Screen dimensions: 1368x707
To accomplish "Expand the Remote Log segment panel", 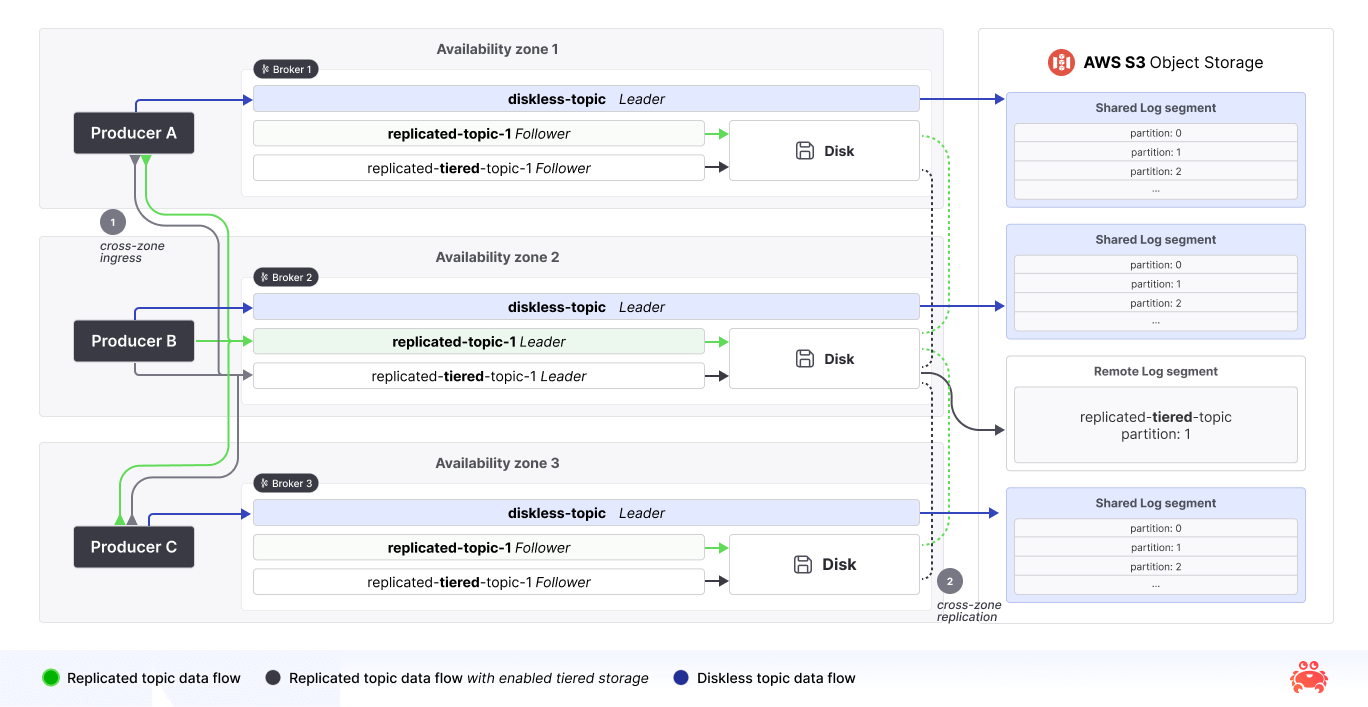I will (1155, 413).
